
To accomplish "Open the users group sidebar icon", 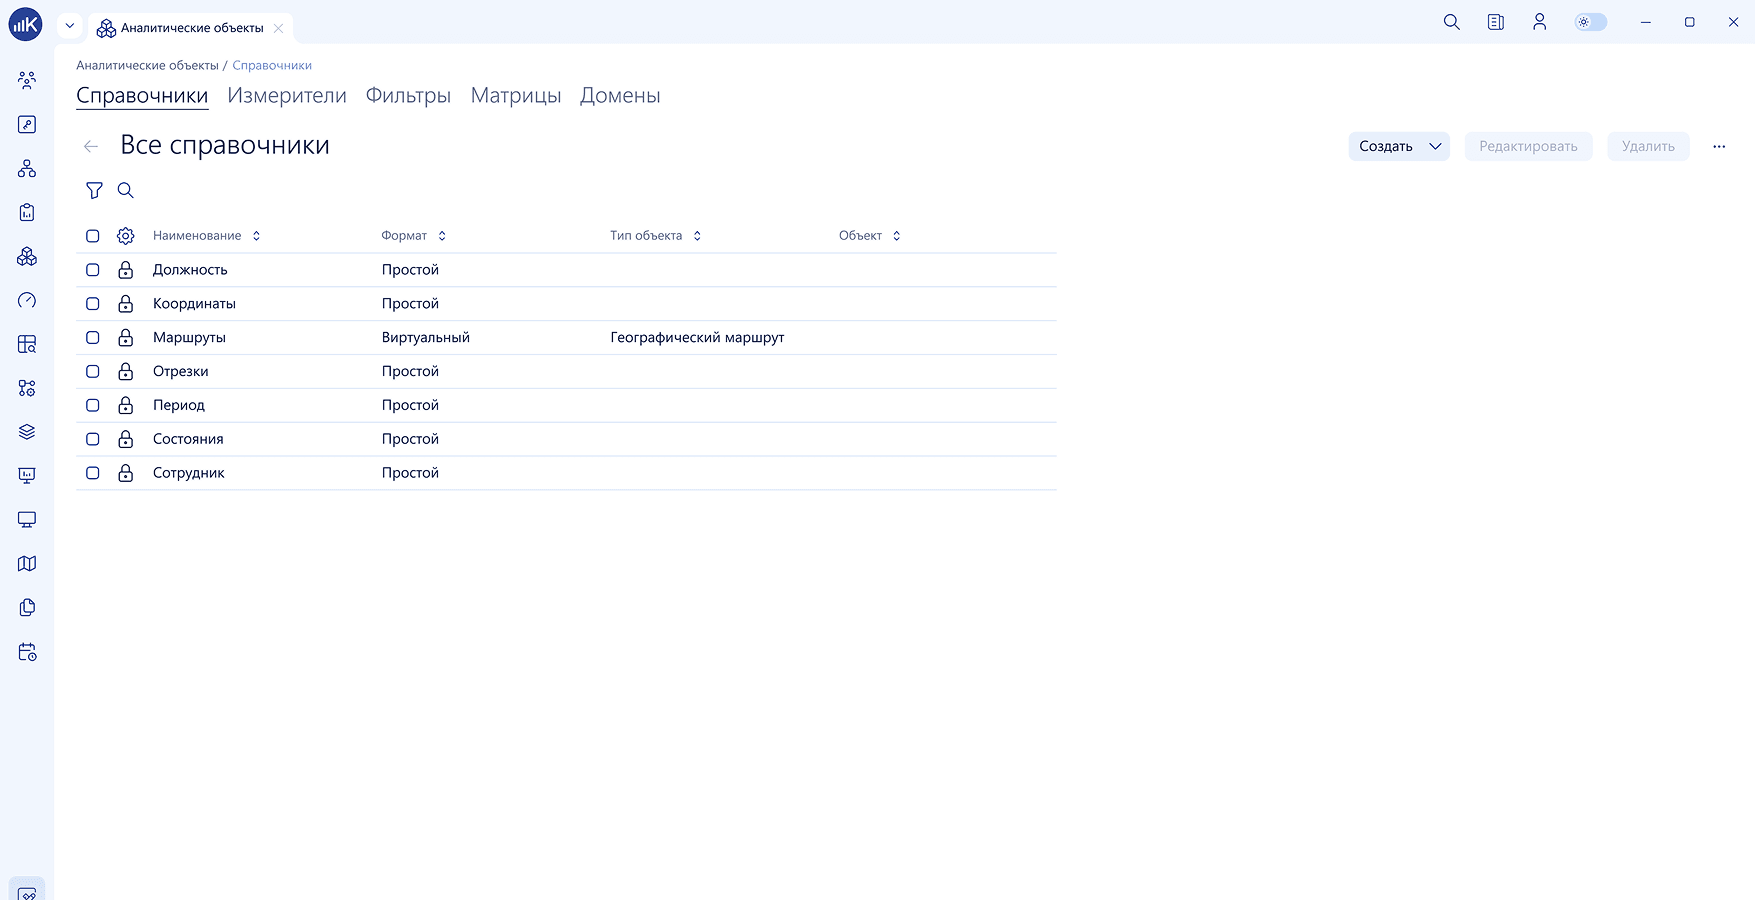I will point(27,80).
